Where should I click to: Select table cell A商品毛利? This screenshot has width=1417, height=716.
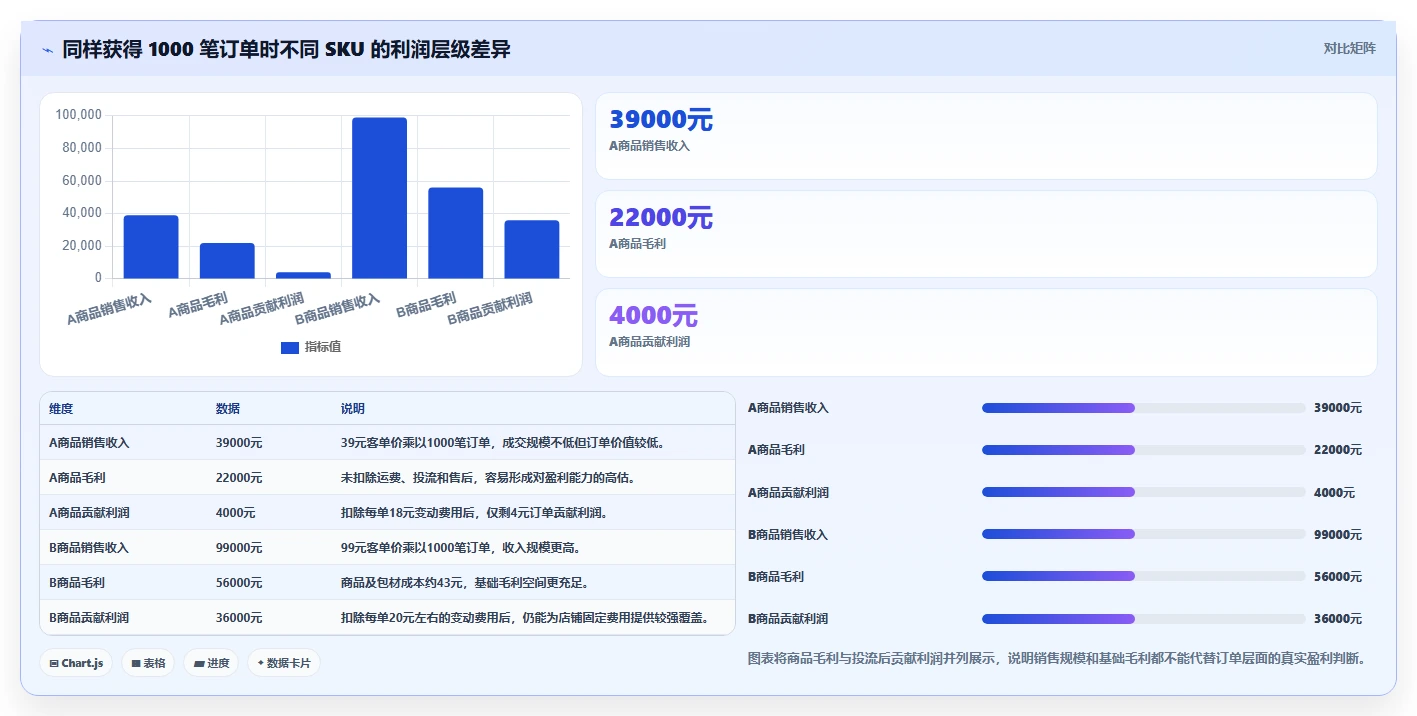(x=77, y=477)
